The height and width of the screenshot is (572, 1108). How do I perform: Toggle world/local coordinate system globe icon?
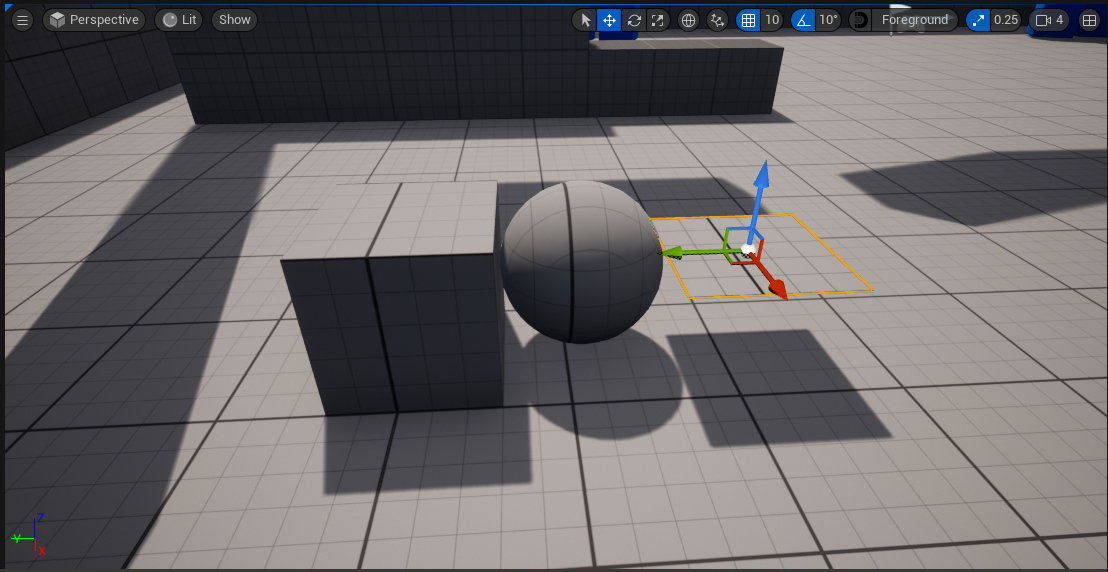point(688,20)
